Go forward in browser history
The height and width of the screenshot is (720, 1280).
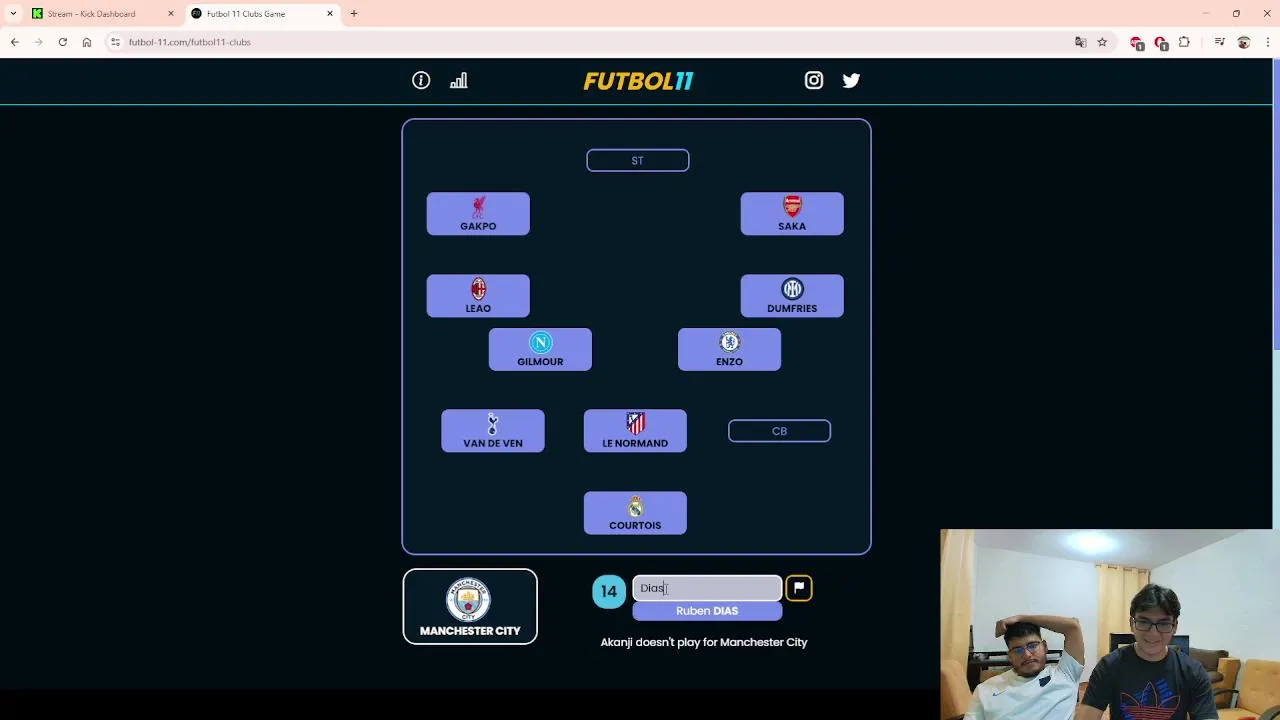(x=39, y=42)
